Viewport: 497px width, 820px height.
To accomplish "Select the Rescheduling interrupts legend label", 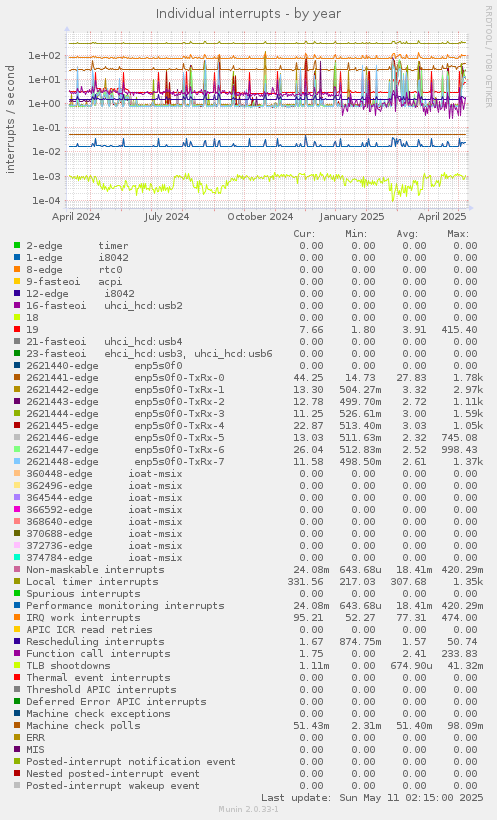I will coord(95,642).
